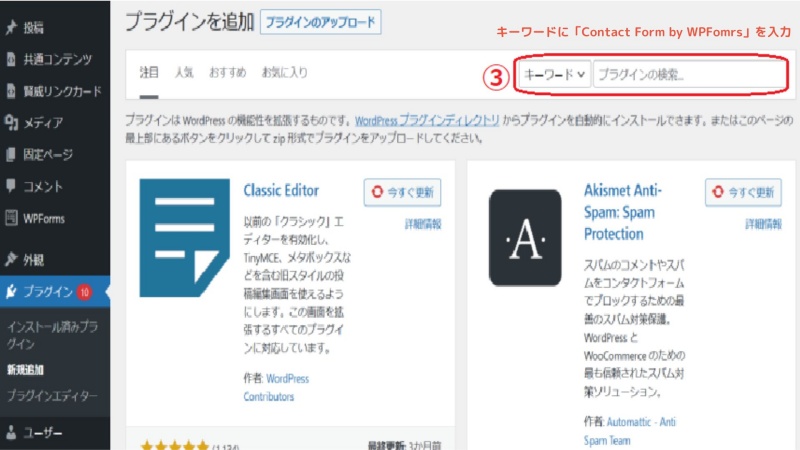Select the 新規追加 submenu item
Screen dimensions: 800x450
(x=26, y=370)
